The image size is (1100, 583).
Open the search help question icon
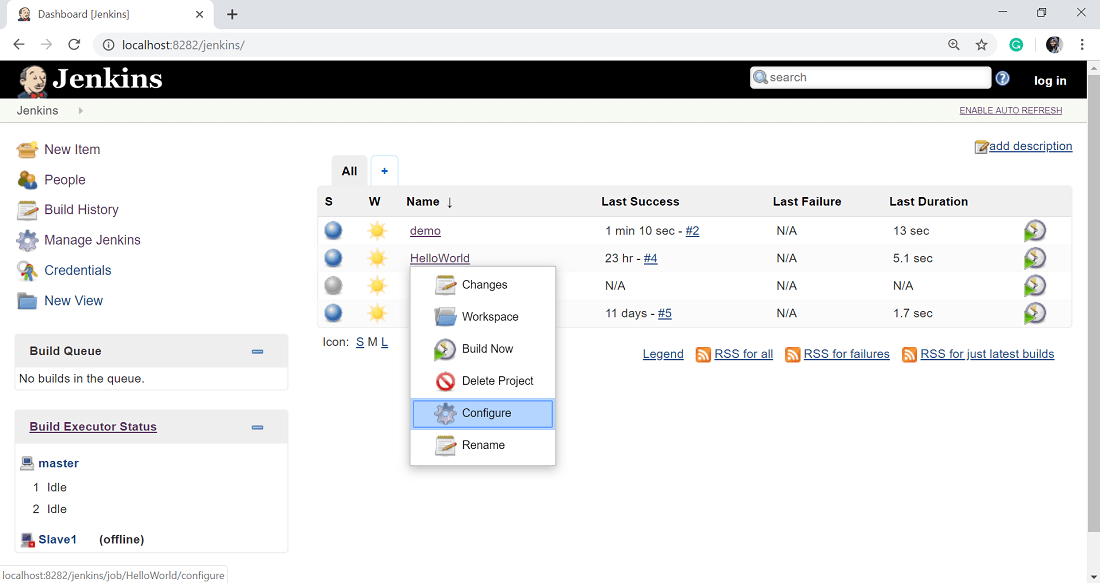tap(1002, 79)
